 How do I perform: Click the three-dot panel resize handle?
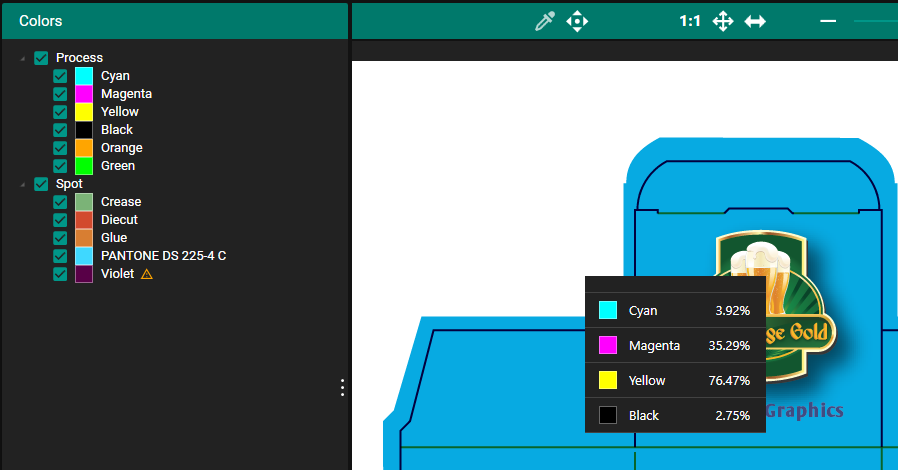[342, 387]
